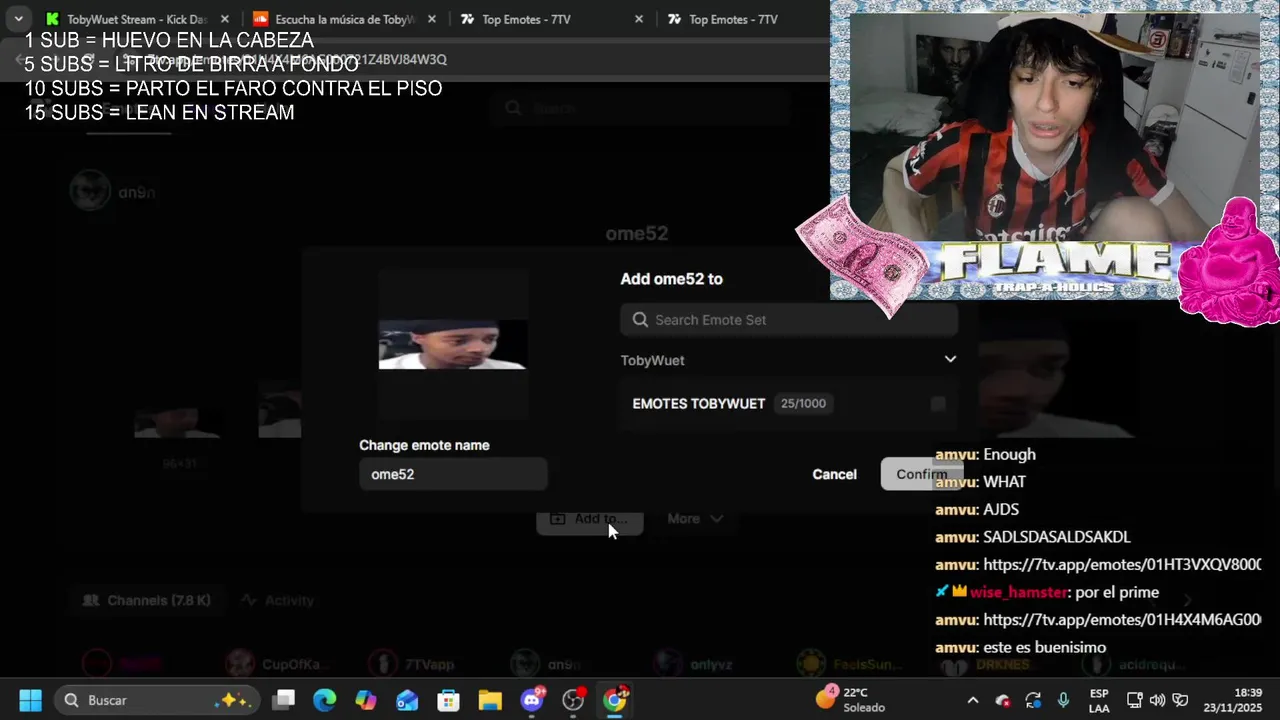Close the TobyWuet Stream Kick tab

(225, 19)
